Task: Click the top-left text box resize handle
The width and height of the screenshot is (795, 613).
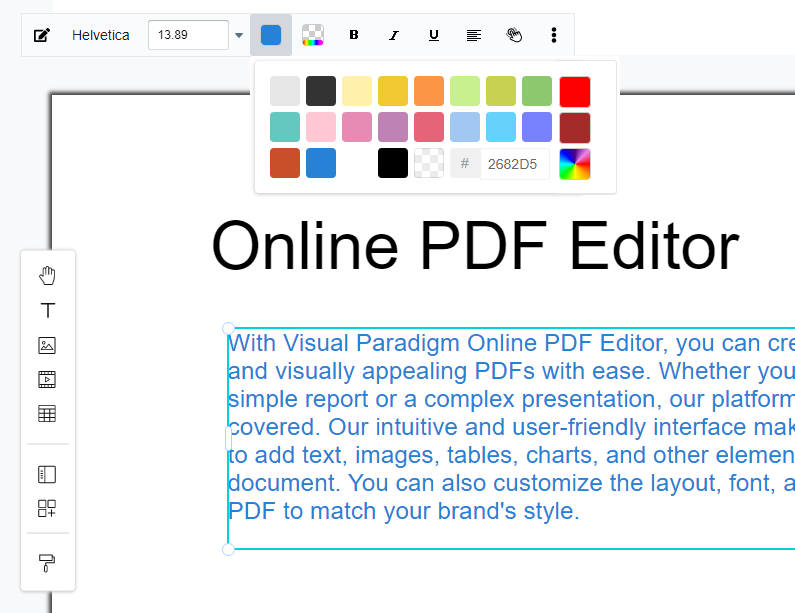Action: tap(228, 328)
